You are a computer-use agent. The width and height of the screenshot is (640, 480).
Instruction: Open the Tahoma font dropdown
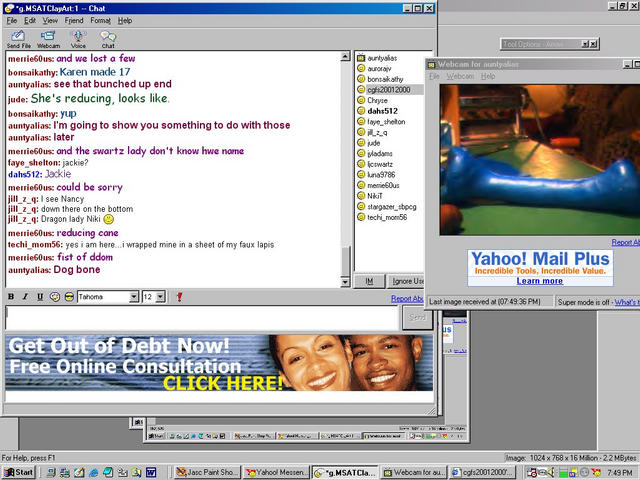pos(134,297)
